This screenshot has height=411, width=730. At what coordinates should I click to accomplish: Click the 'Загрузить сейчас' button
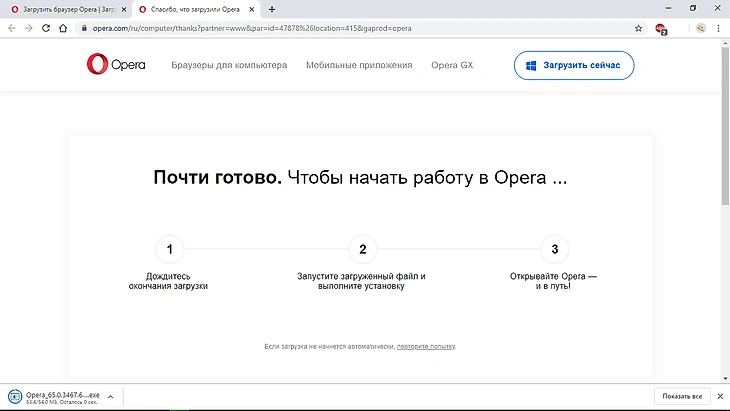pyautogui.click(x=574, y=65)
